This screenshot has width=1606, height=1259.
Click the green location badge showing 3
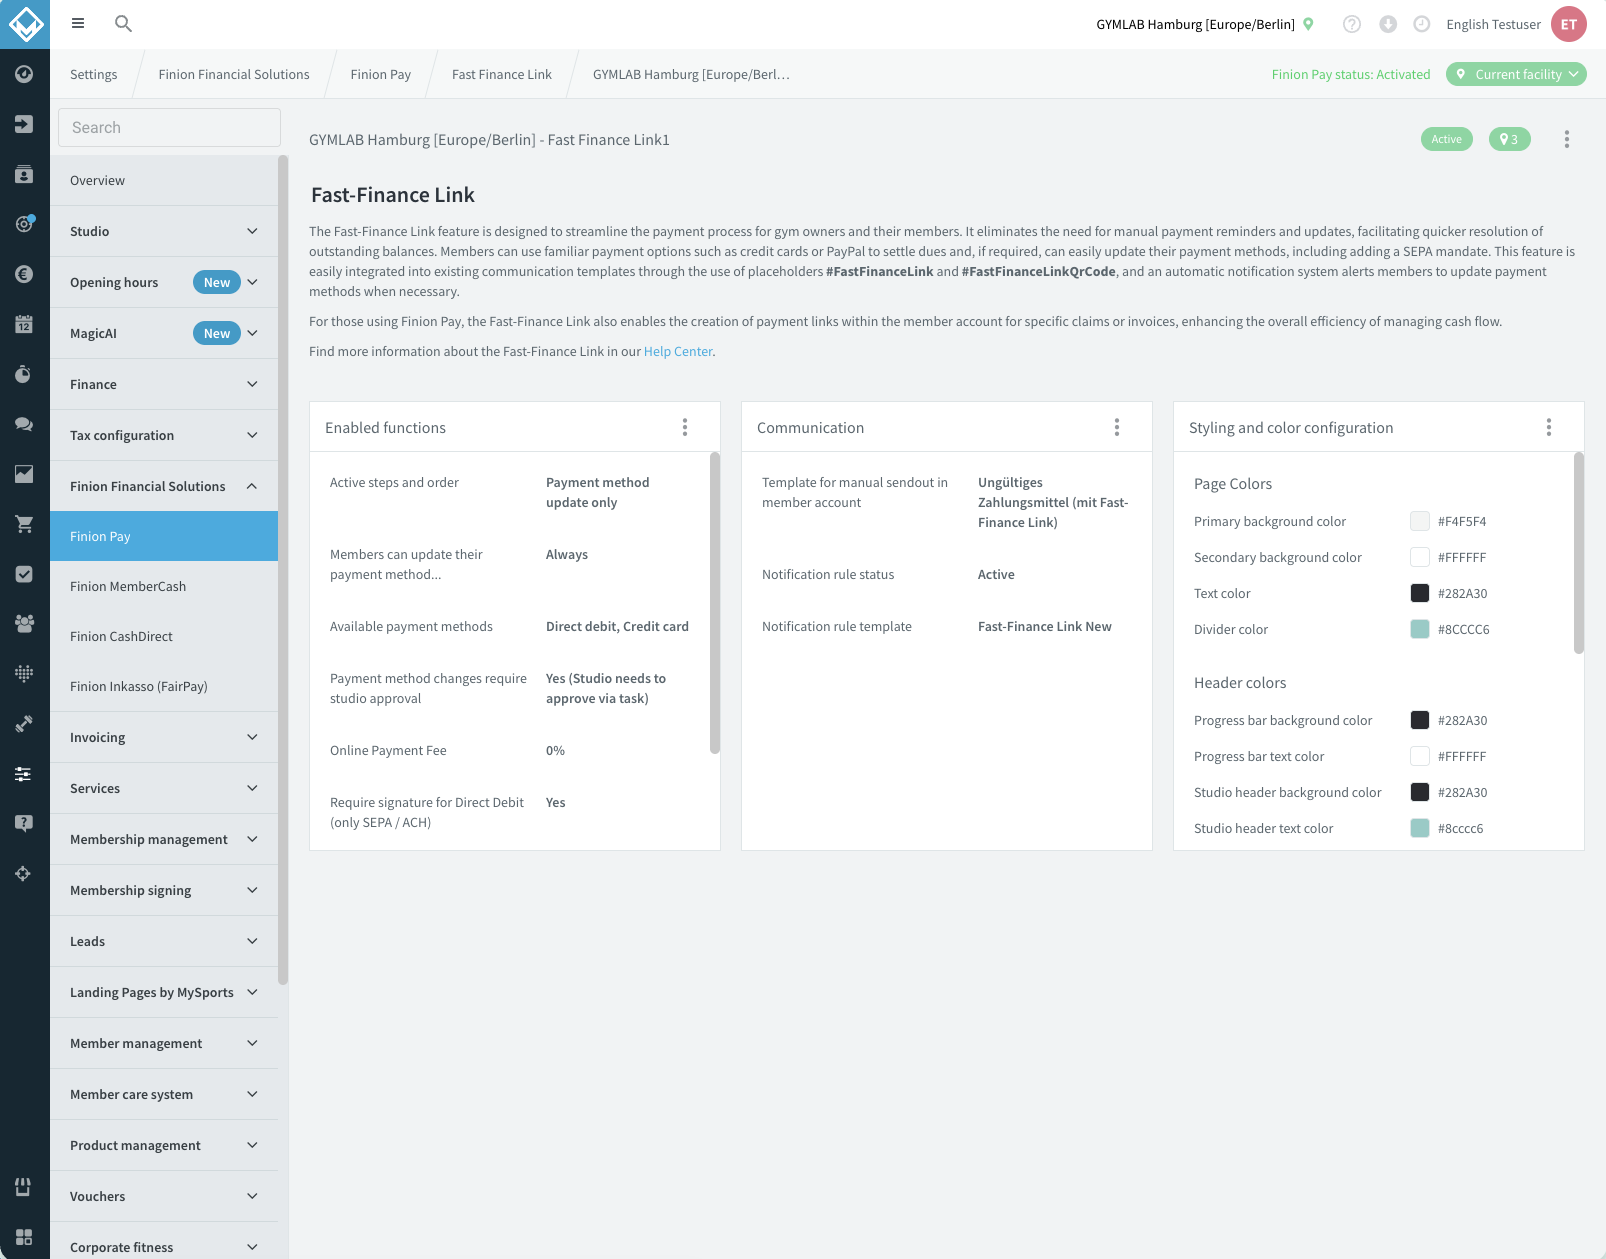[x=1509, y=139]
